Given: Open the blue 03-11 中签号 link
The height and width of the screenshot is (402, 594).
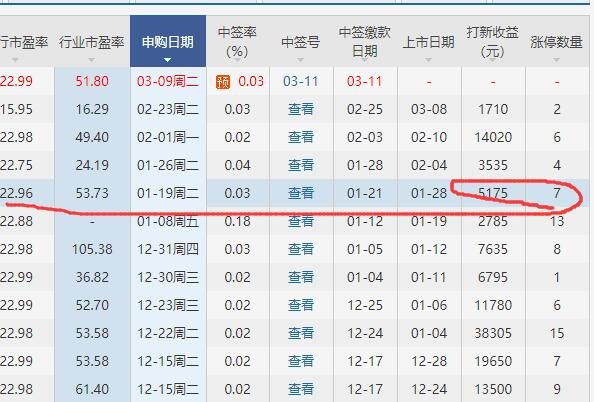Looking at the screenshot, I should (301, 81).
